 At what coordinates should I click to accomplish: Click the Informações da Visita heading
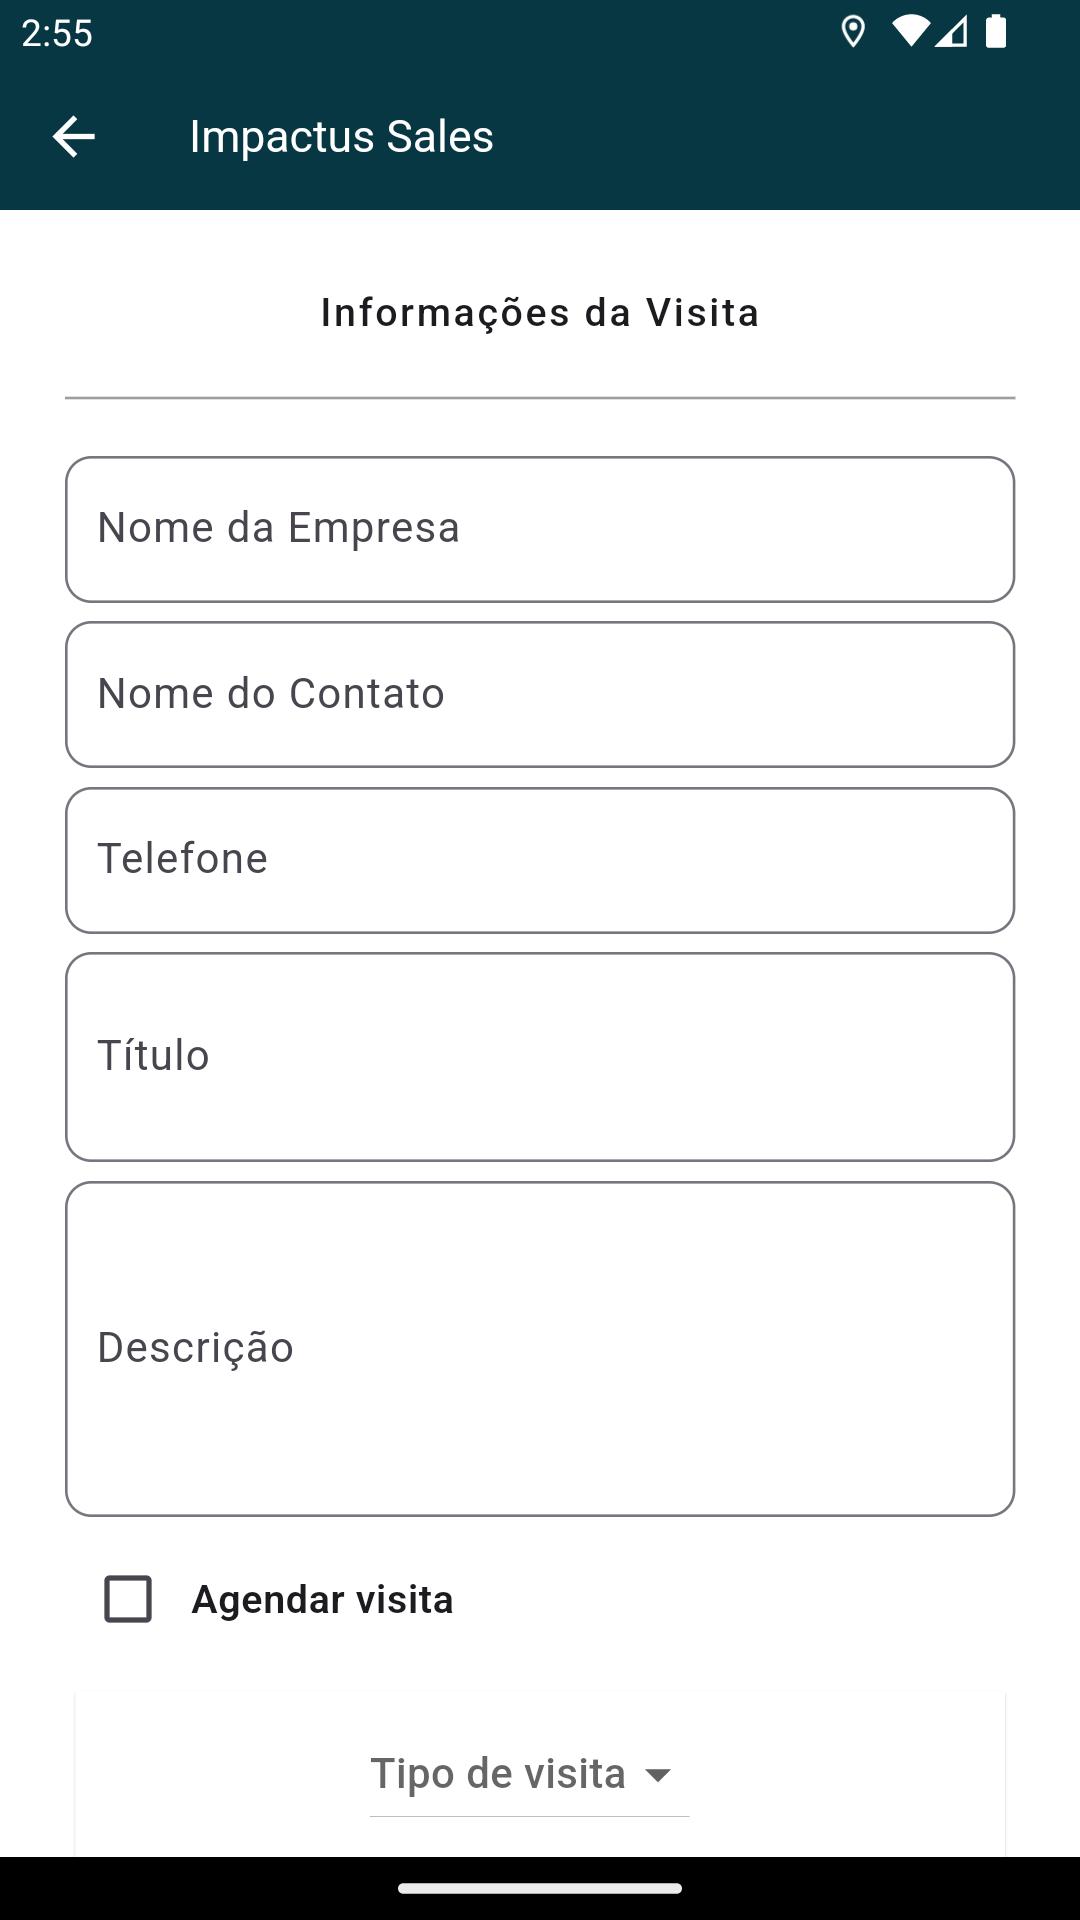(x=540, y=313)
